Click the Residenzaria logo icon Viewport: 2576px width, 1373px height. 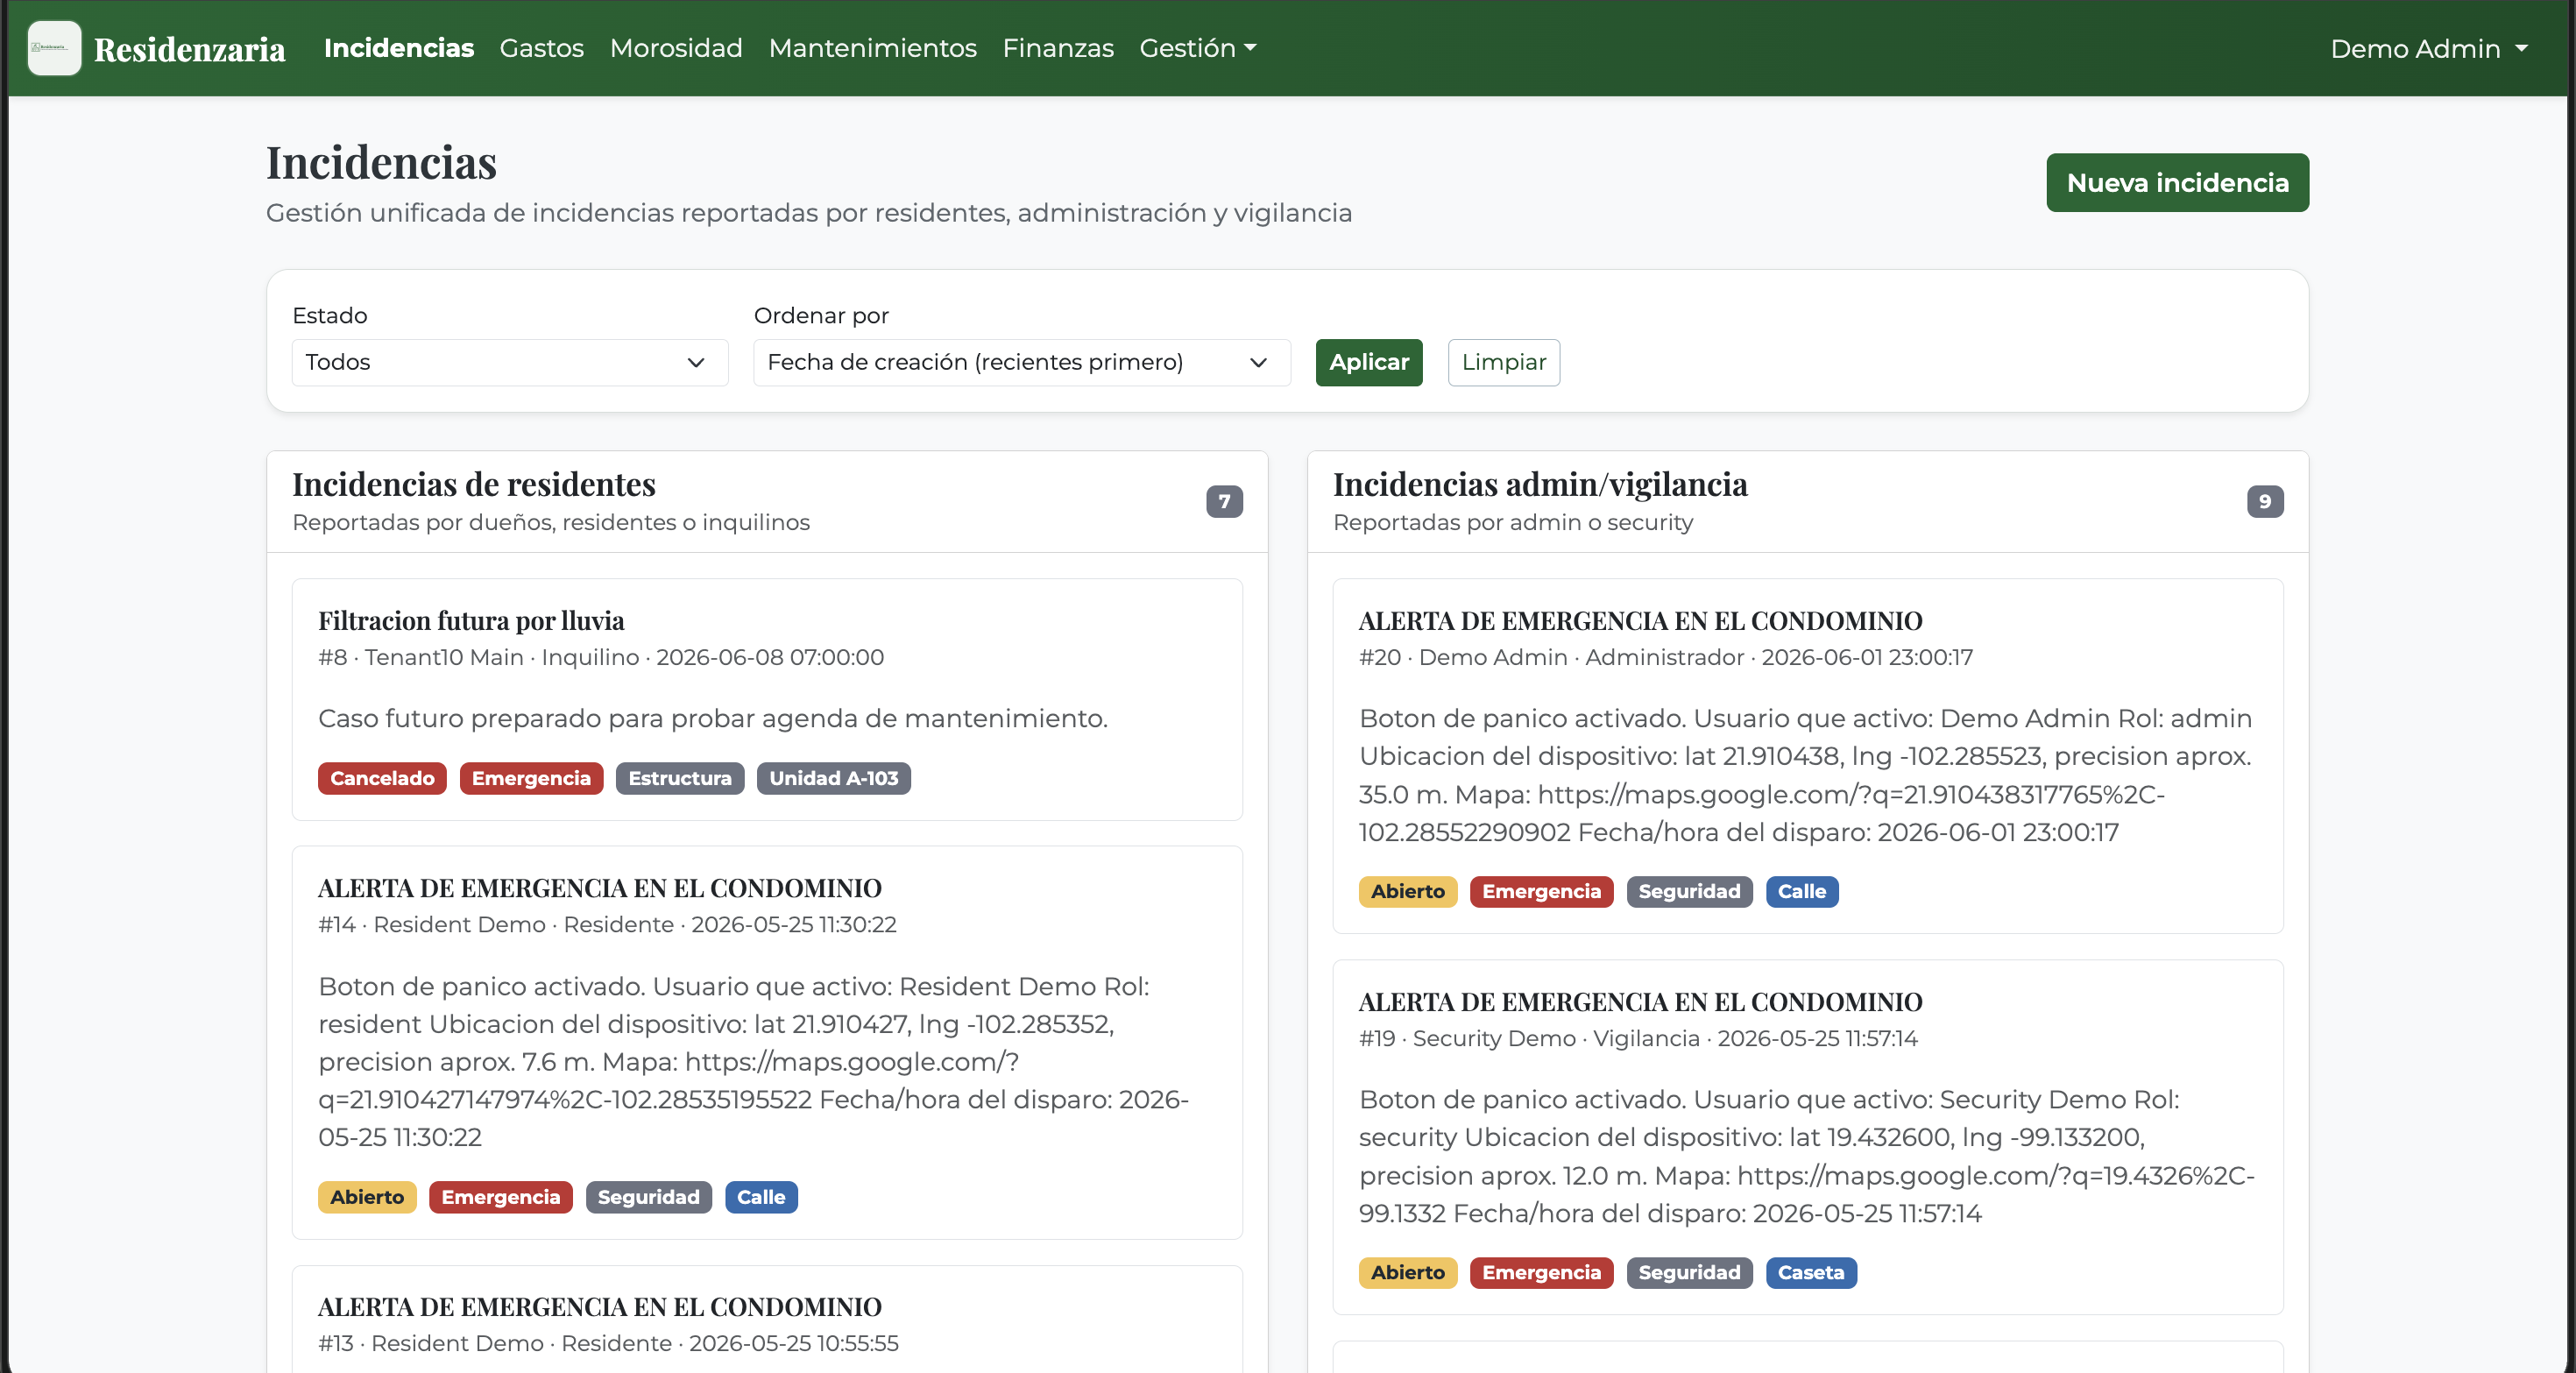(x=54, y=48)
